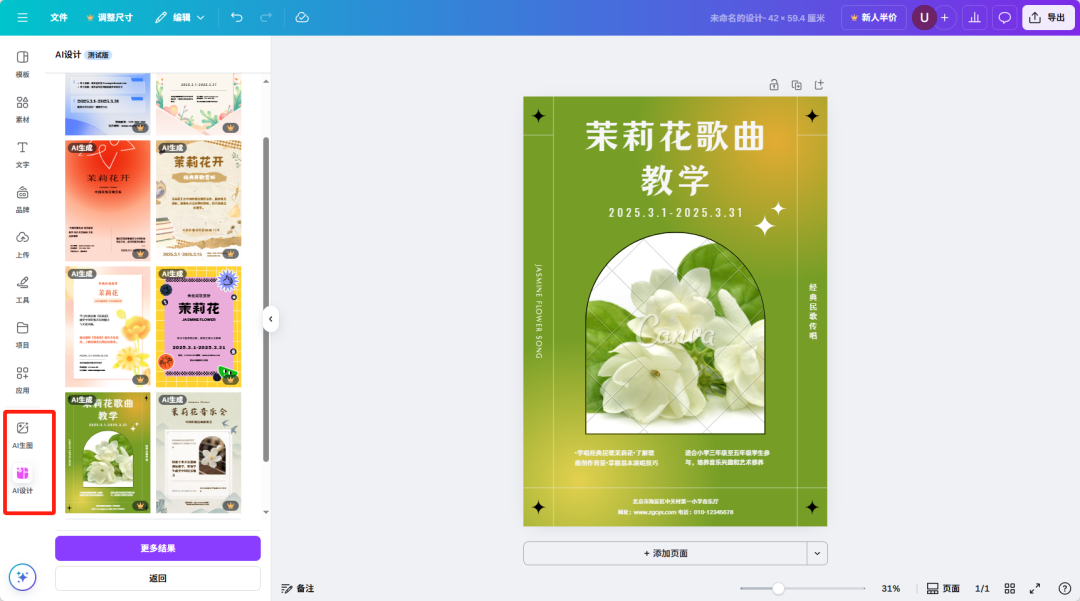Open the 素材 elements panel

(x=21, y=107)
